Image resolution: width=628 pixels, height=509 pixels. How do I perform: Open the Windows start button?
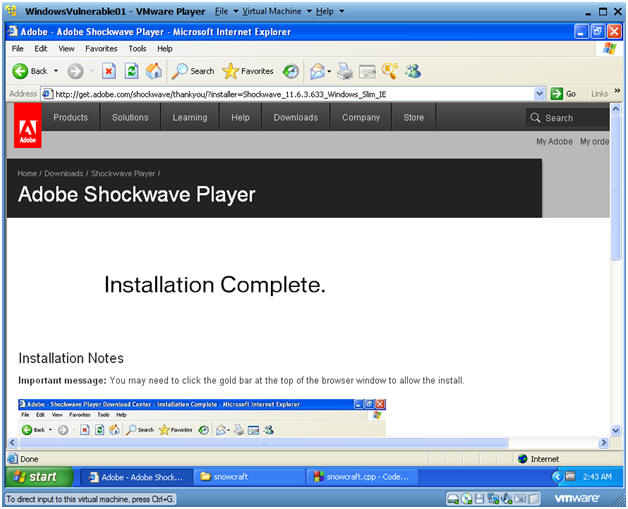point(39,477)
